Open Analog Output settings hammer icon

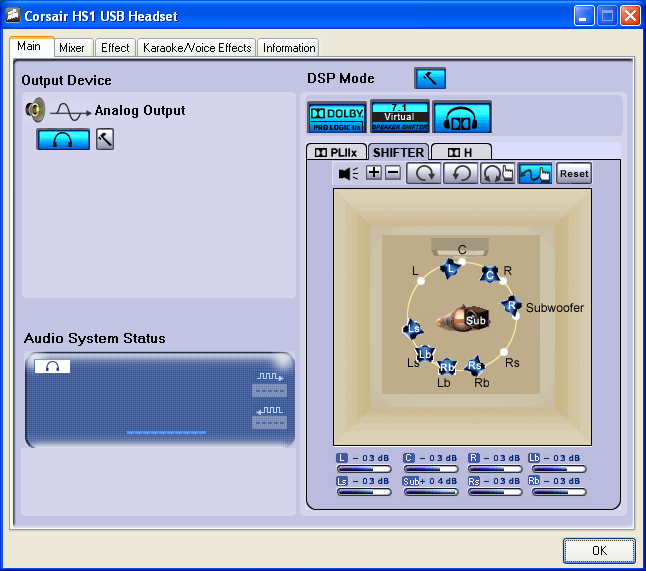[x=105, y=139]
